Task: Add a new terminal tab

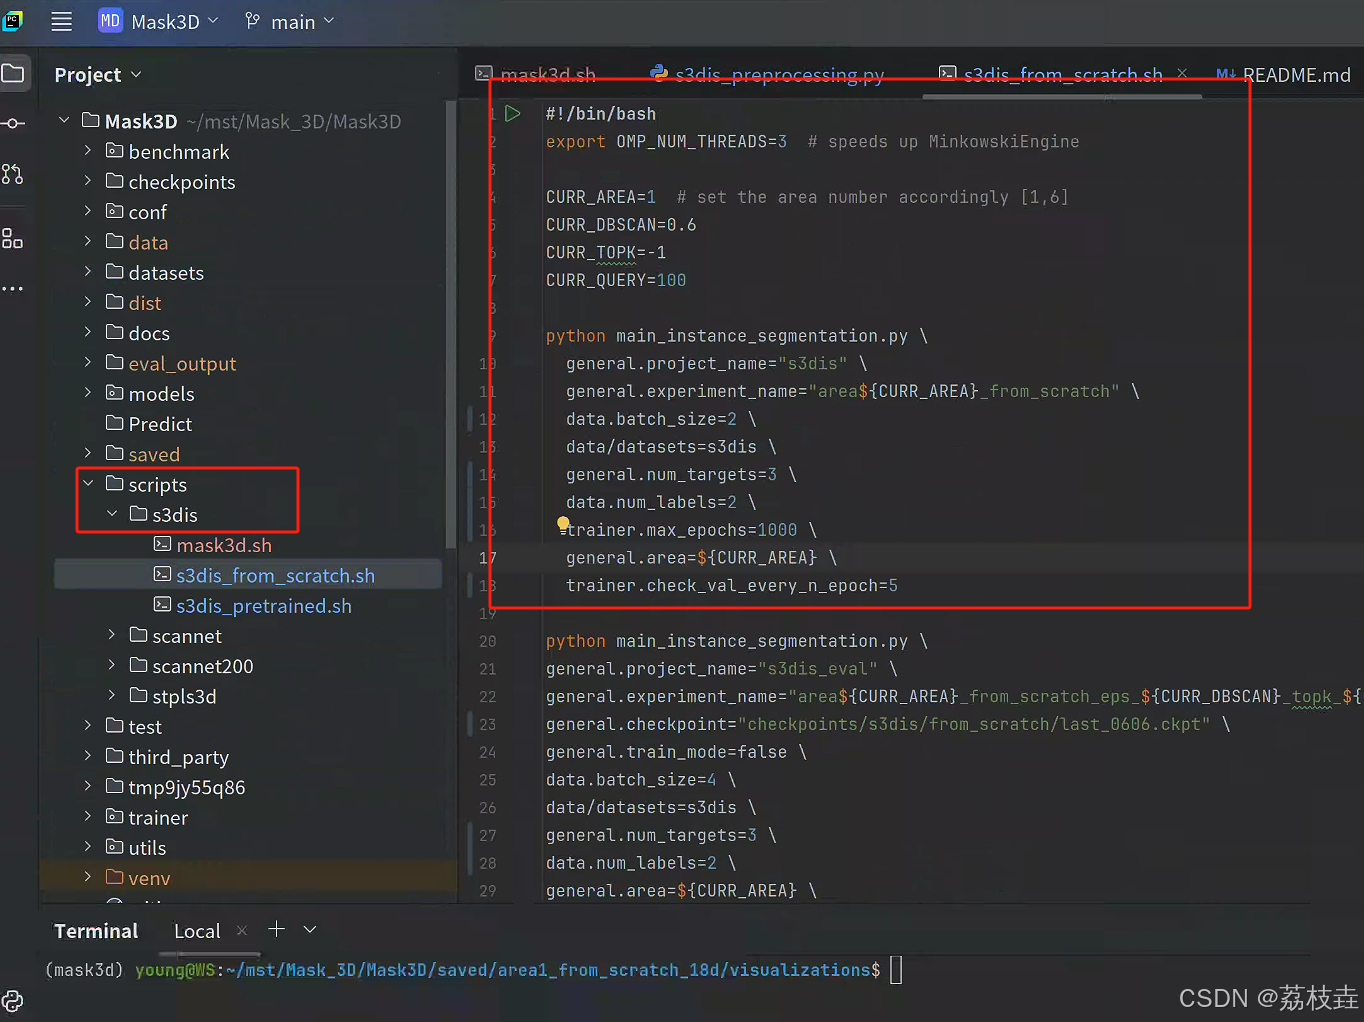Action: click(x=277, y=930)
